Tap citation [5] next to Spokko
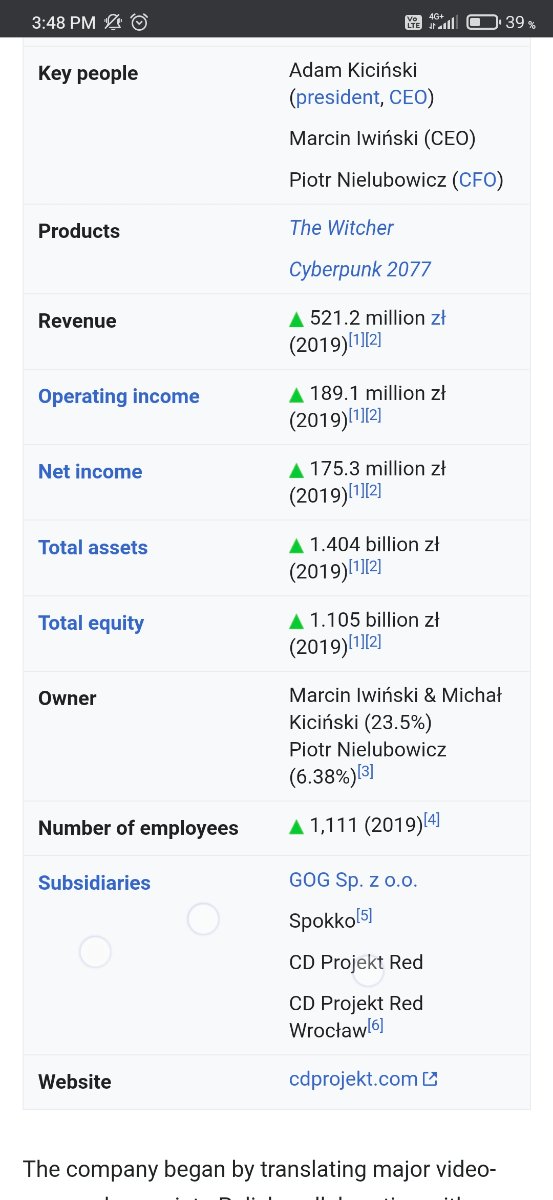 (364, 915)
